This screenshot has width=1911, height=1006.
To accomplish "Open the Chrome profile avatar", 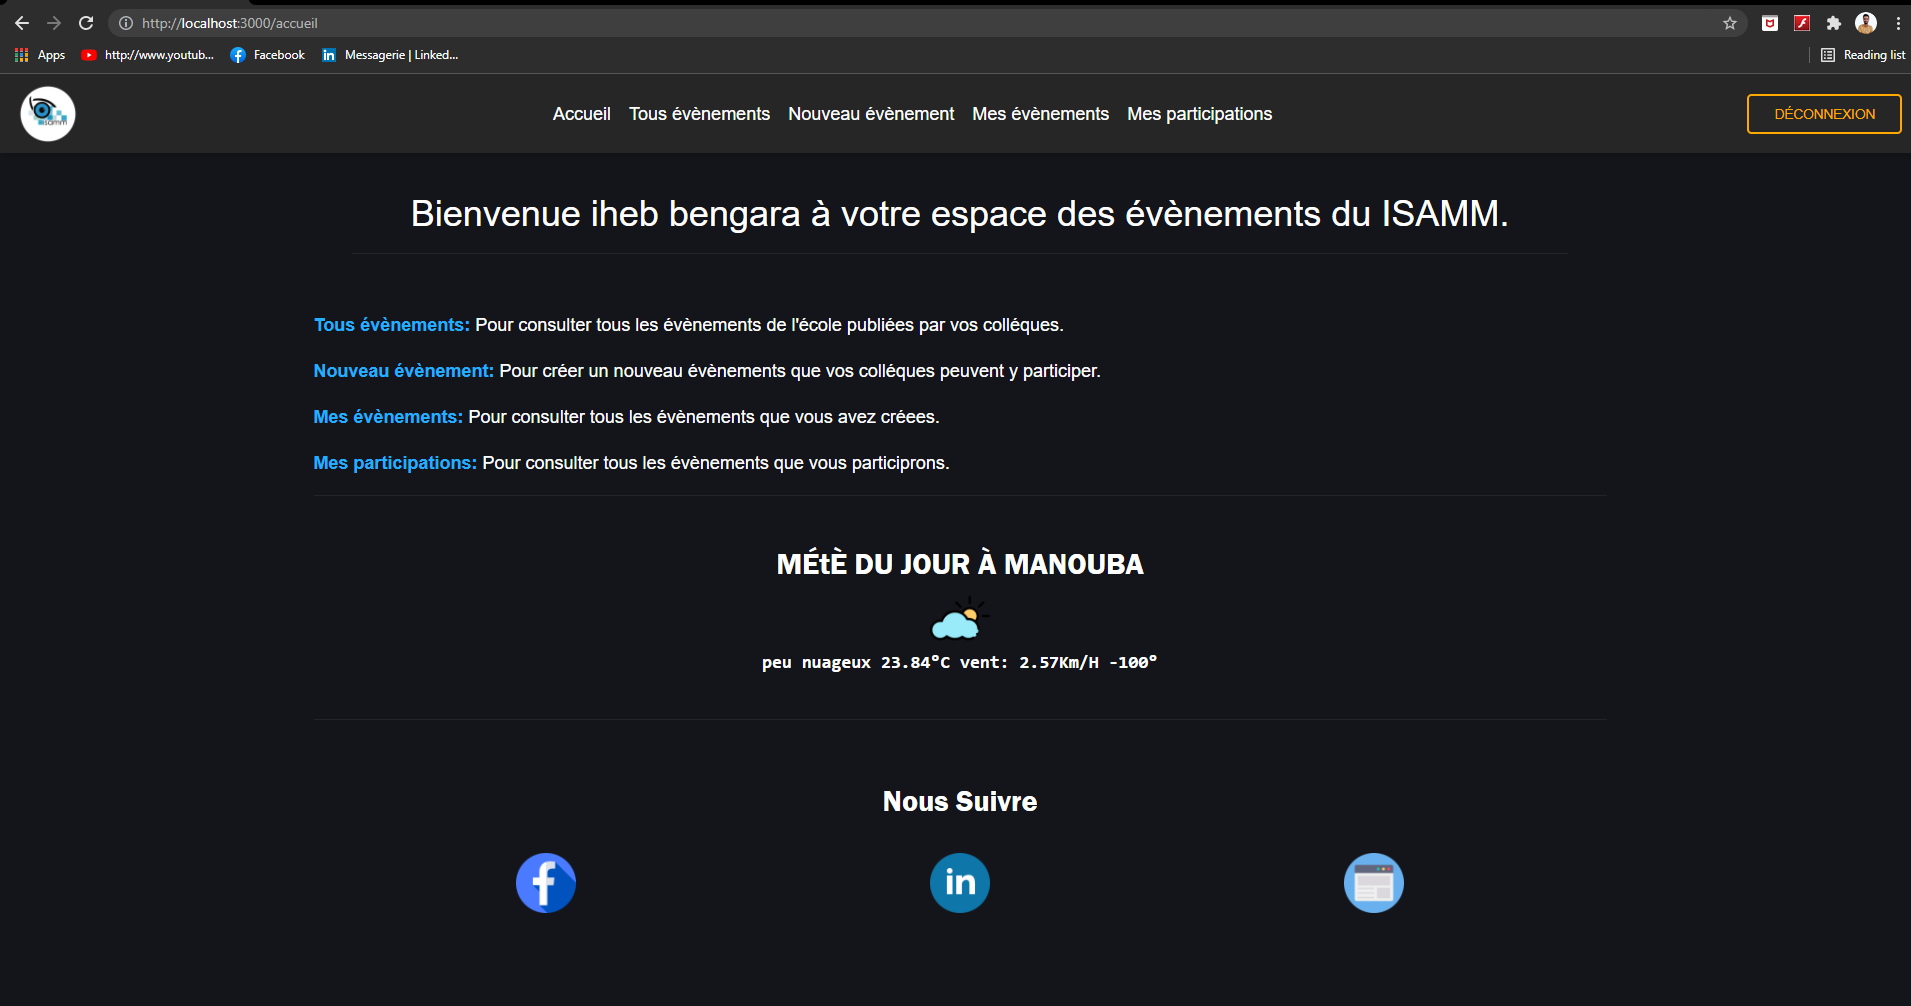I will (x=1865, y=22).
